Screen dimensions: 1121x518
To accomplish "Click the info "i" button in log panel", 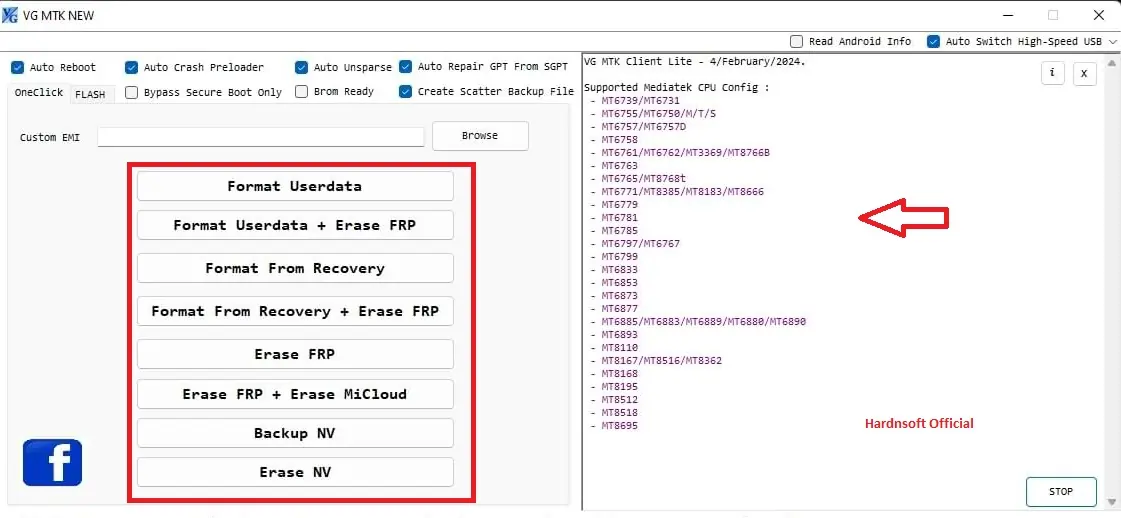I will 1052,73.
